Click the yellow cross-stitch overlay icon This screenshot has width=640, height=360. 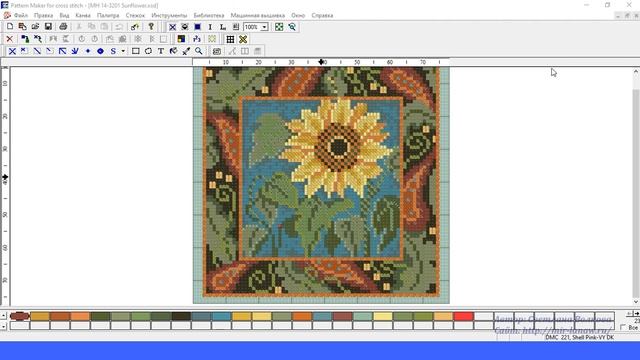point(243,39)
